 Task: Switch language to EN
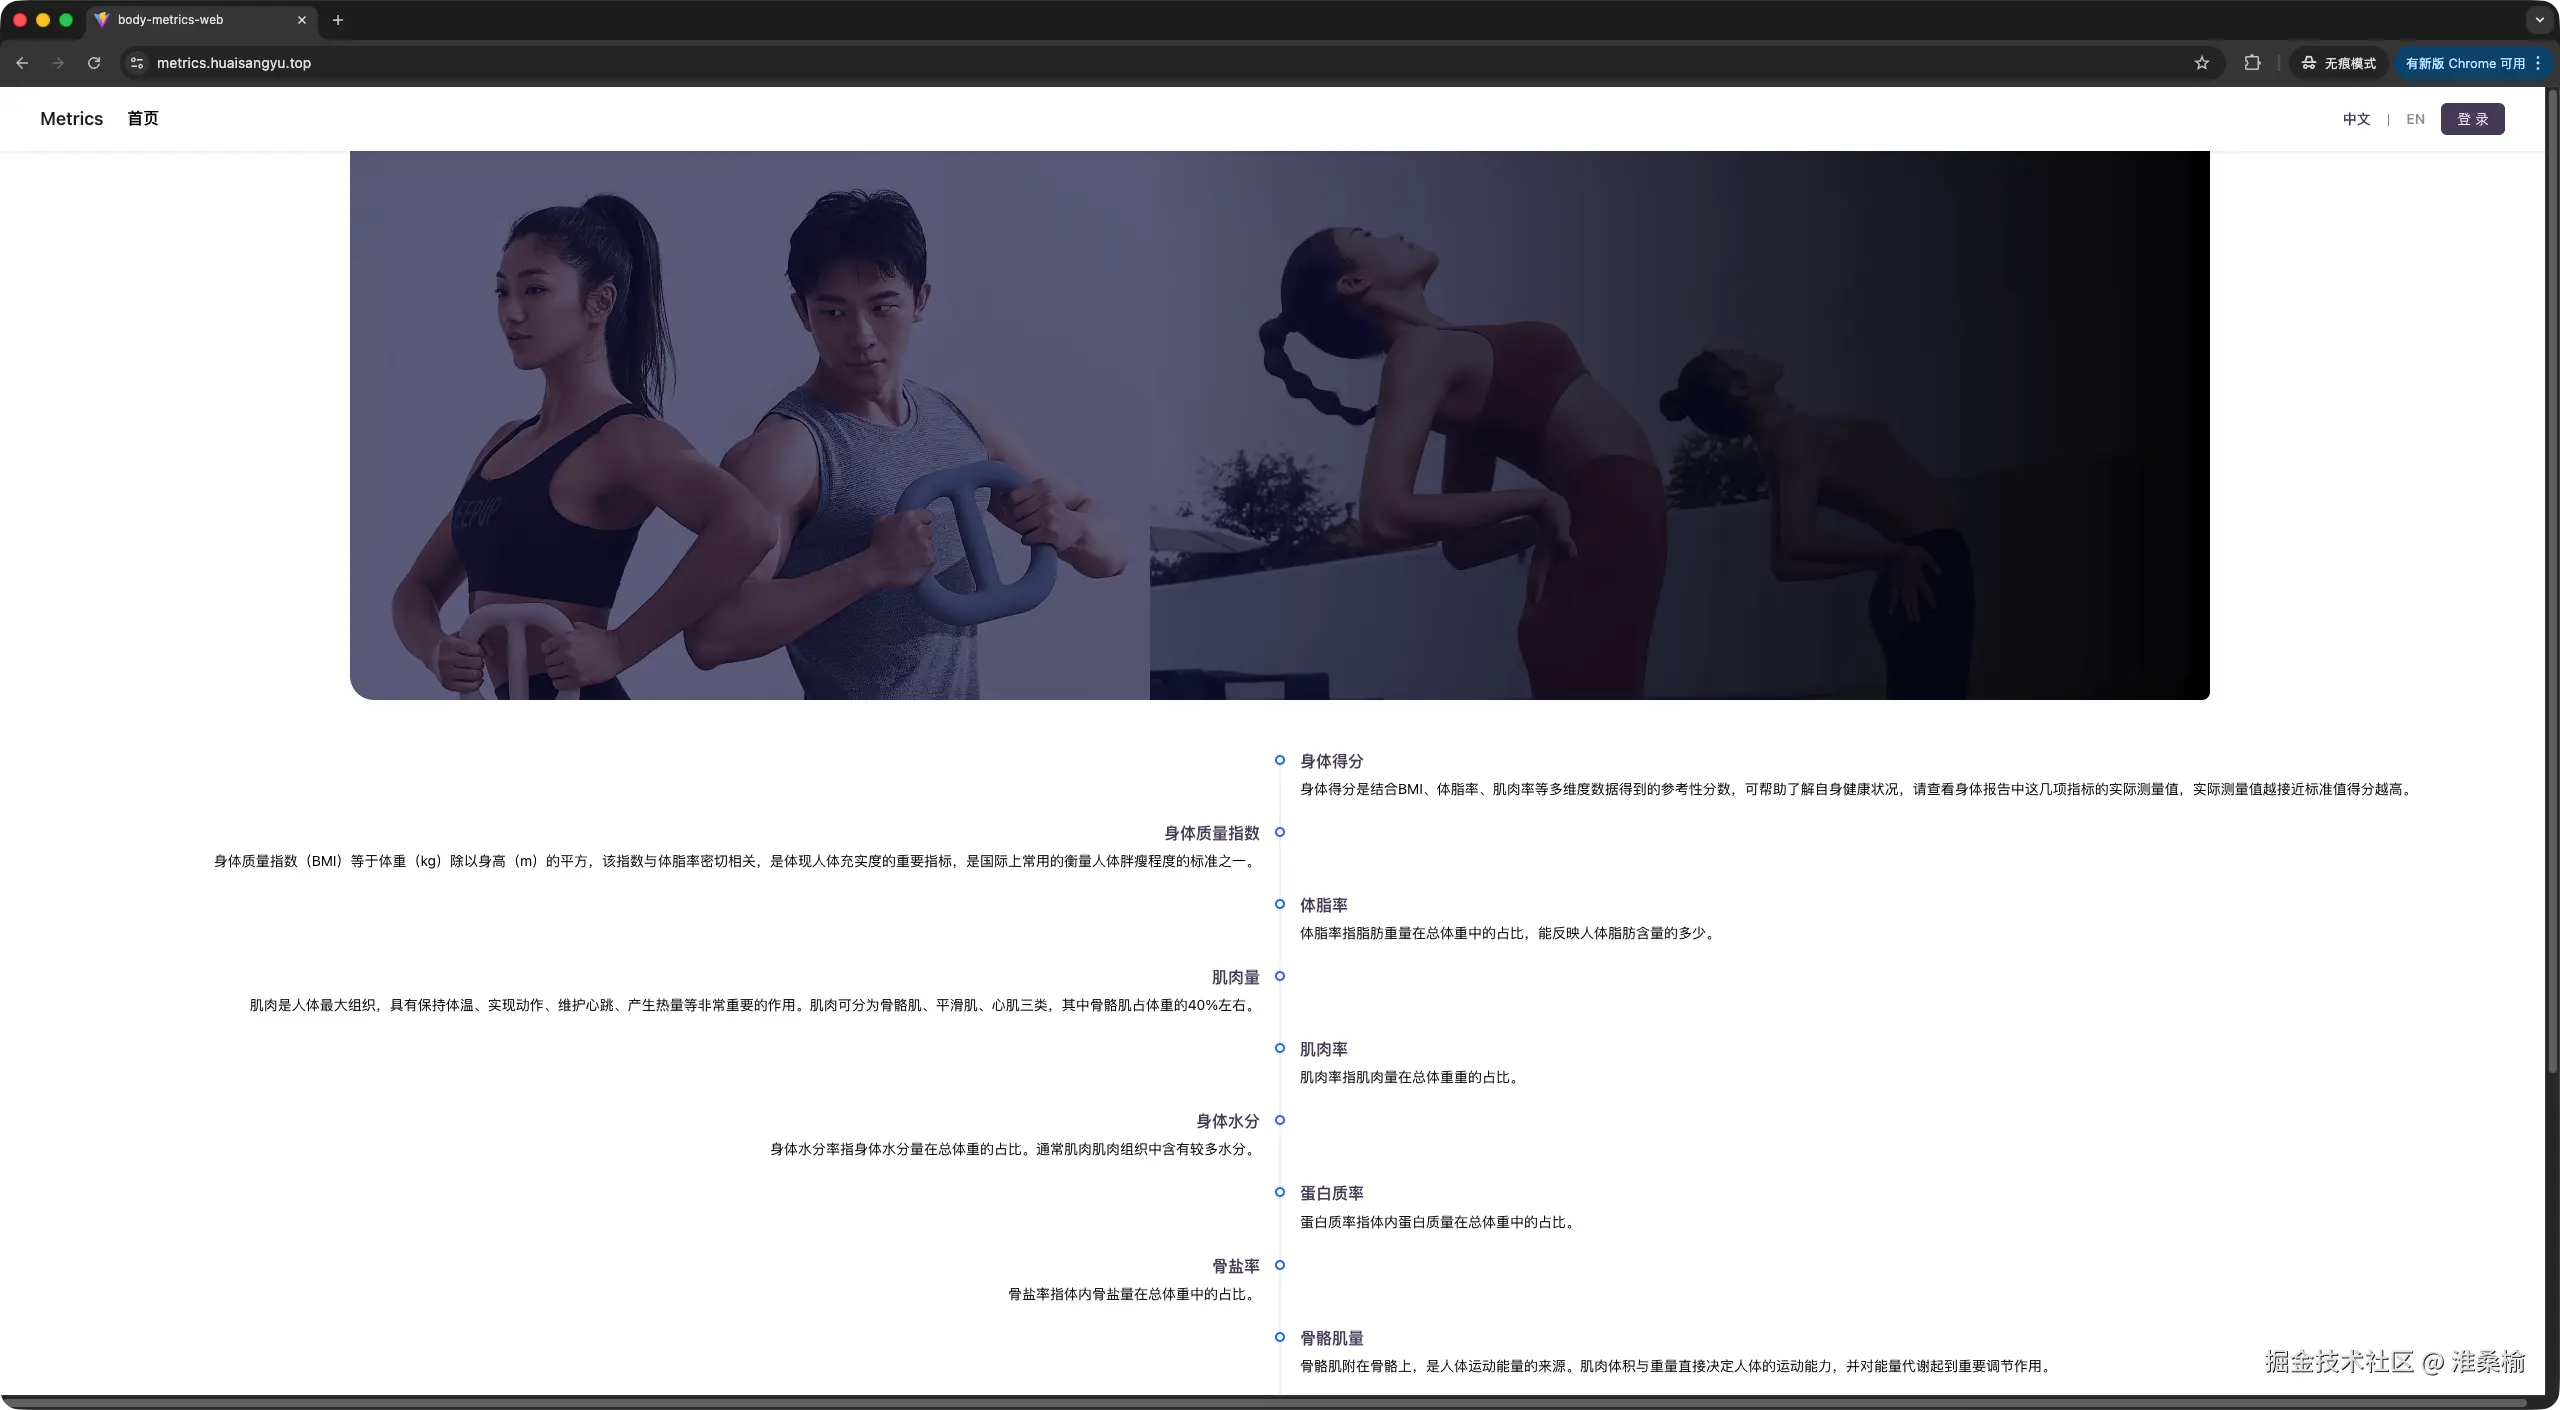tap(2415, 119)
